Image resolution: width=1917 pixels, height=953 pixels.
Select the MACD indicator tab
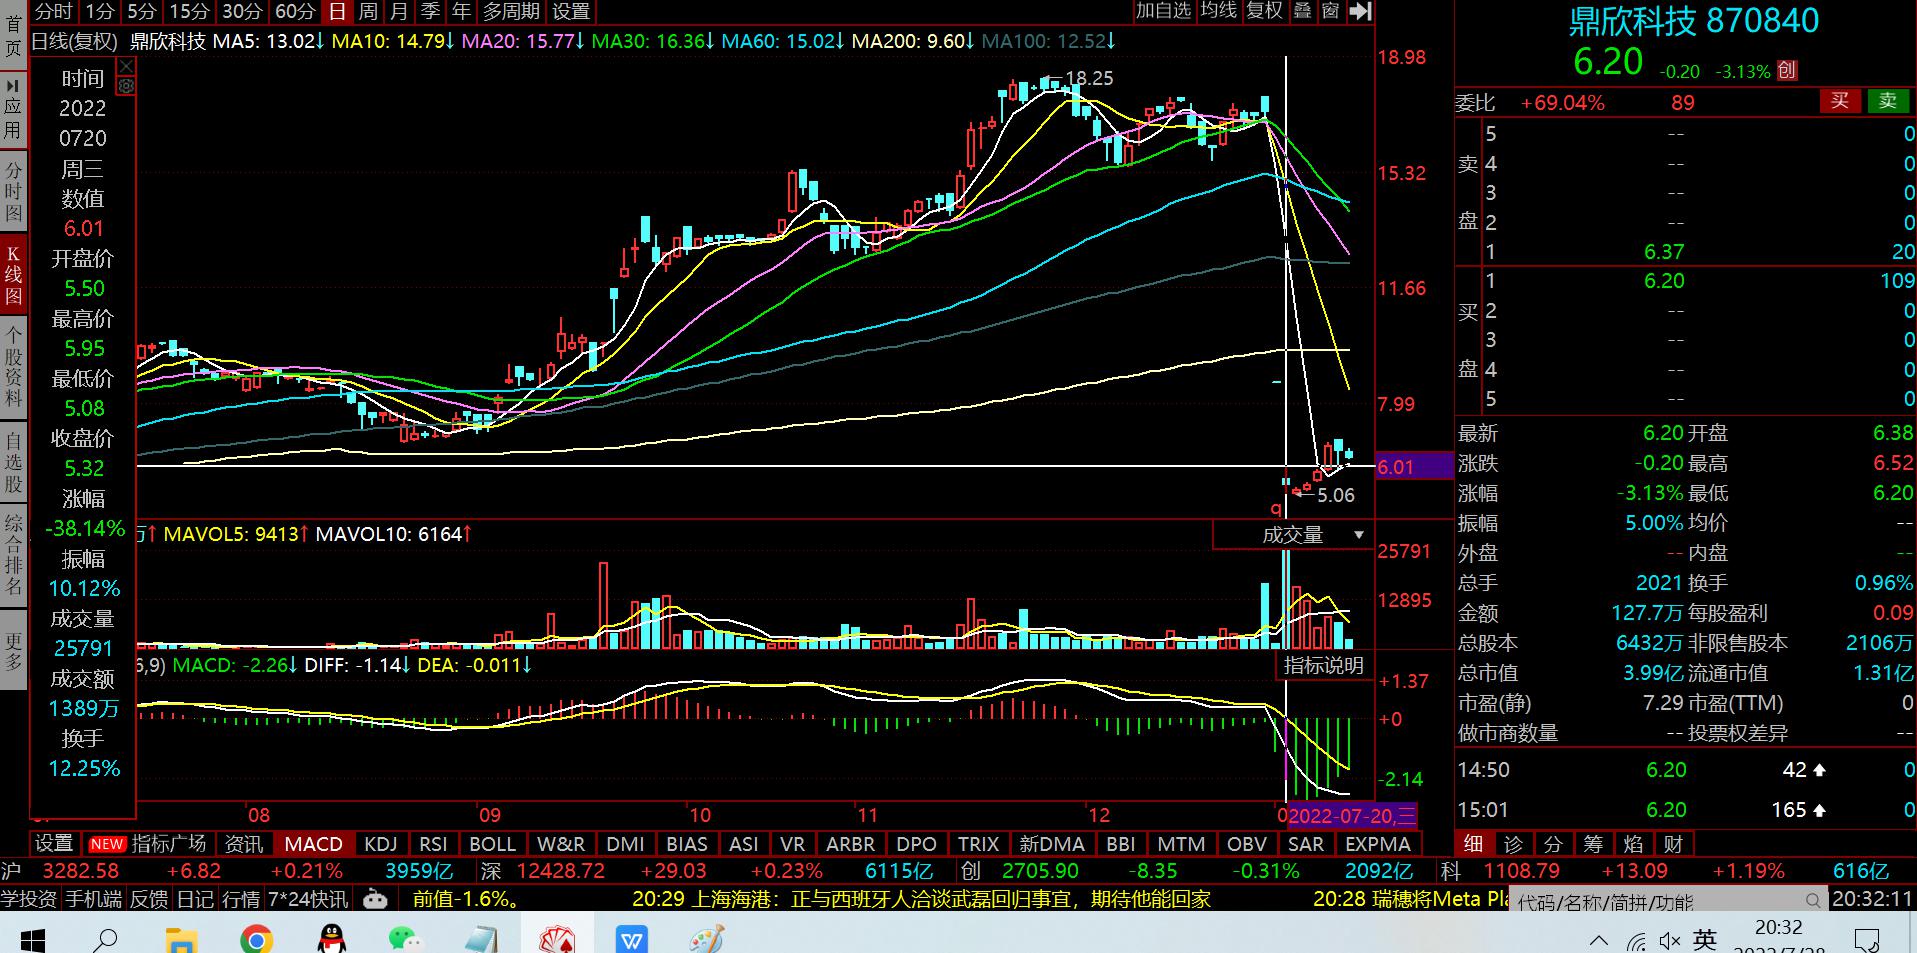click(x=313, y=844)
